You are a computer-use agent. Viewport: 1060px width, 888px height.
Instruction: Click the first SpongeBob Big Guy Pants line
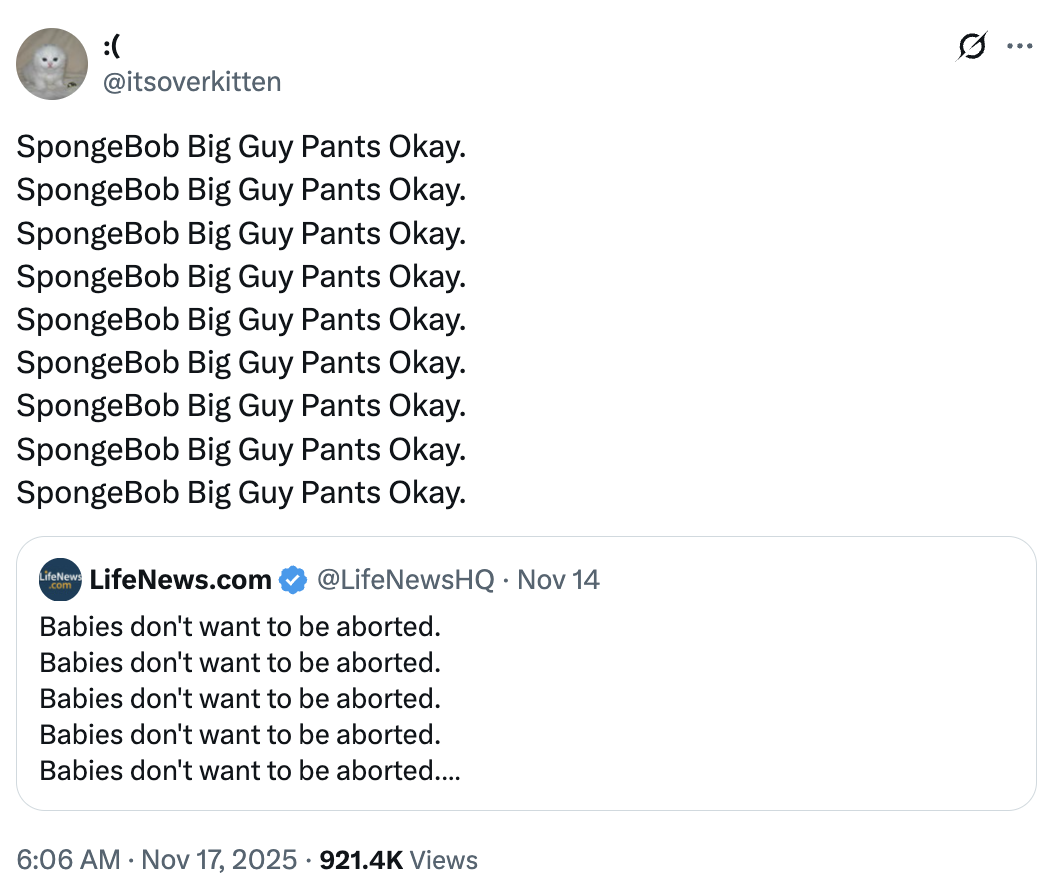pyautogui.click(x=241, y=147)
